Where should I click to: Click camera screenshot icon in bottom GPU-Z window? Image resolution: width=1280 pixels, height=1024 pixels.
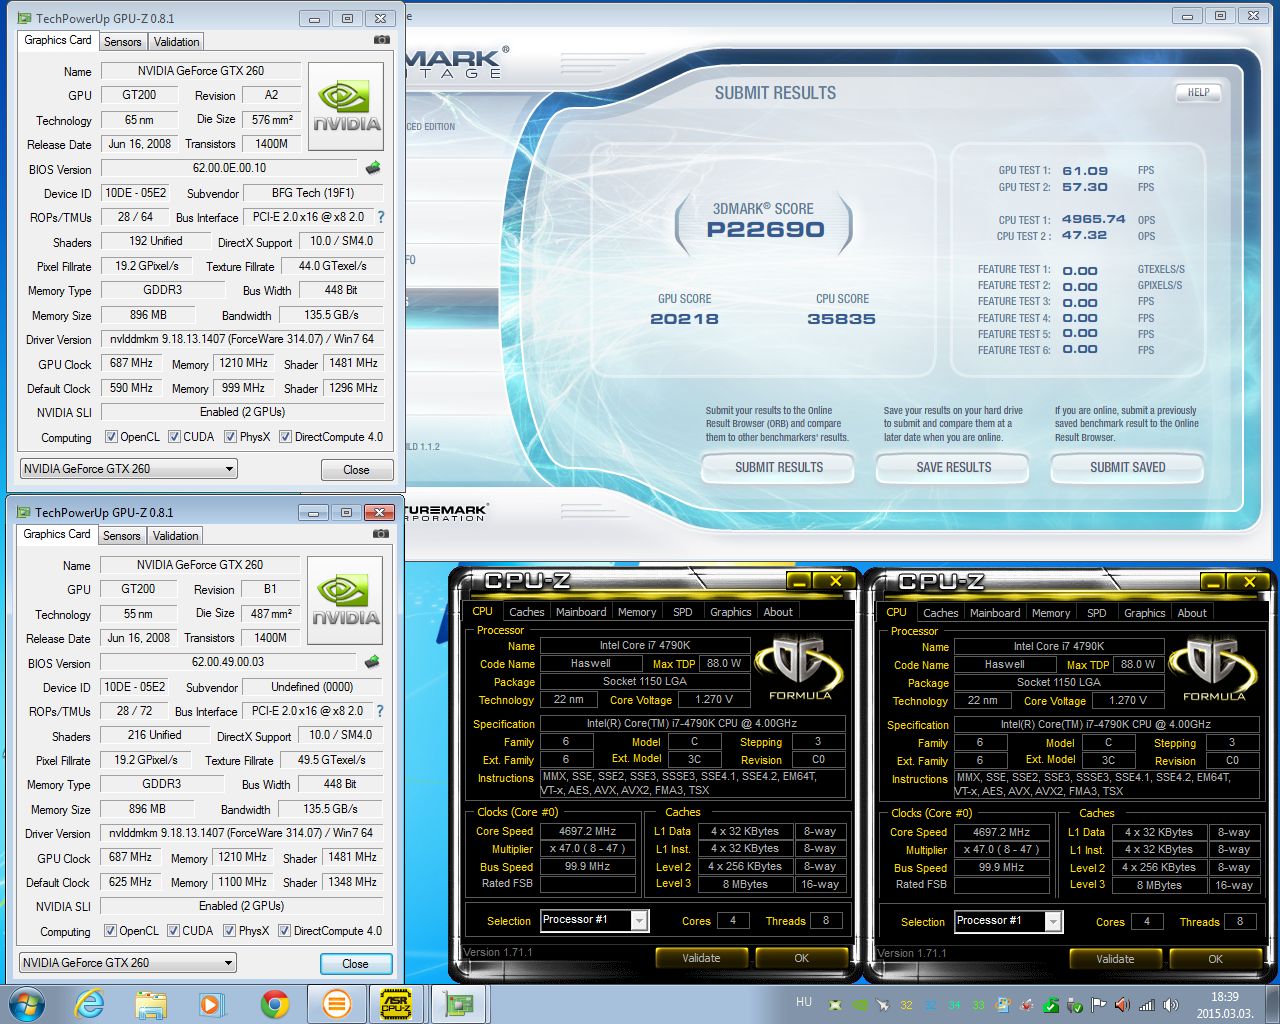(x=380, y=534)
